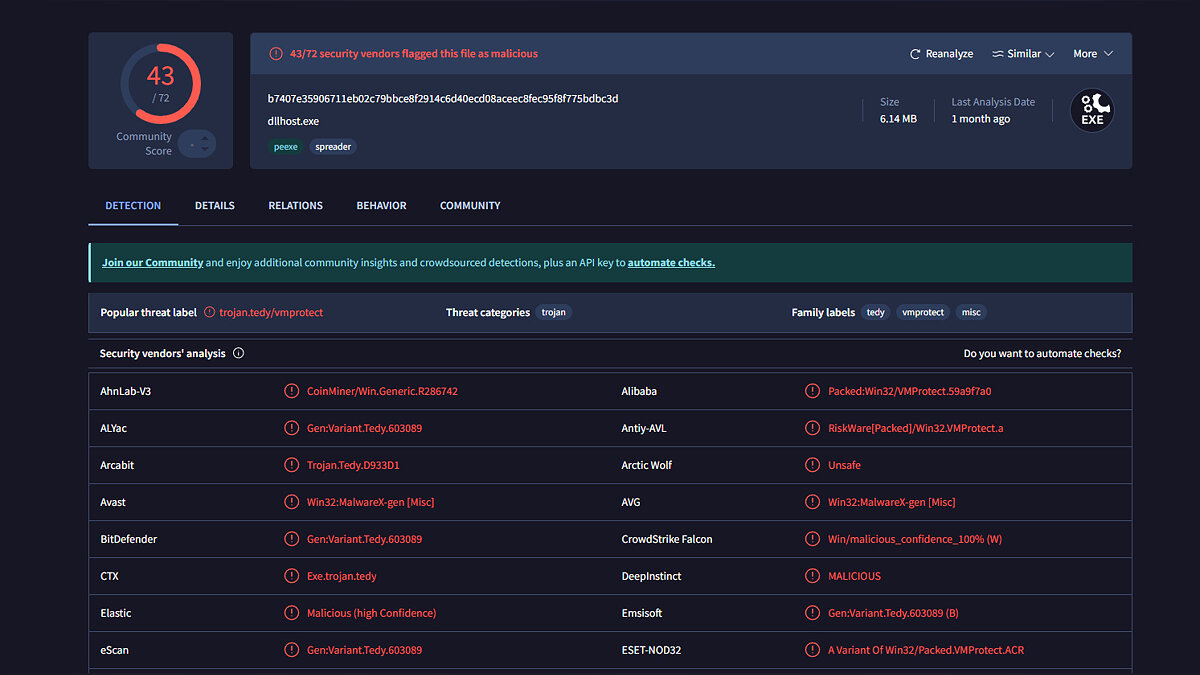Click the alert icon for CrowdStrike Falcon result
The image size is (1200, 675).
click(812, 539)
